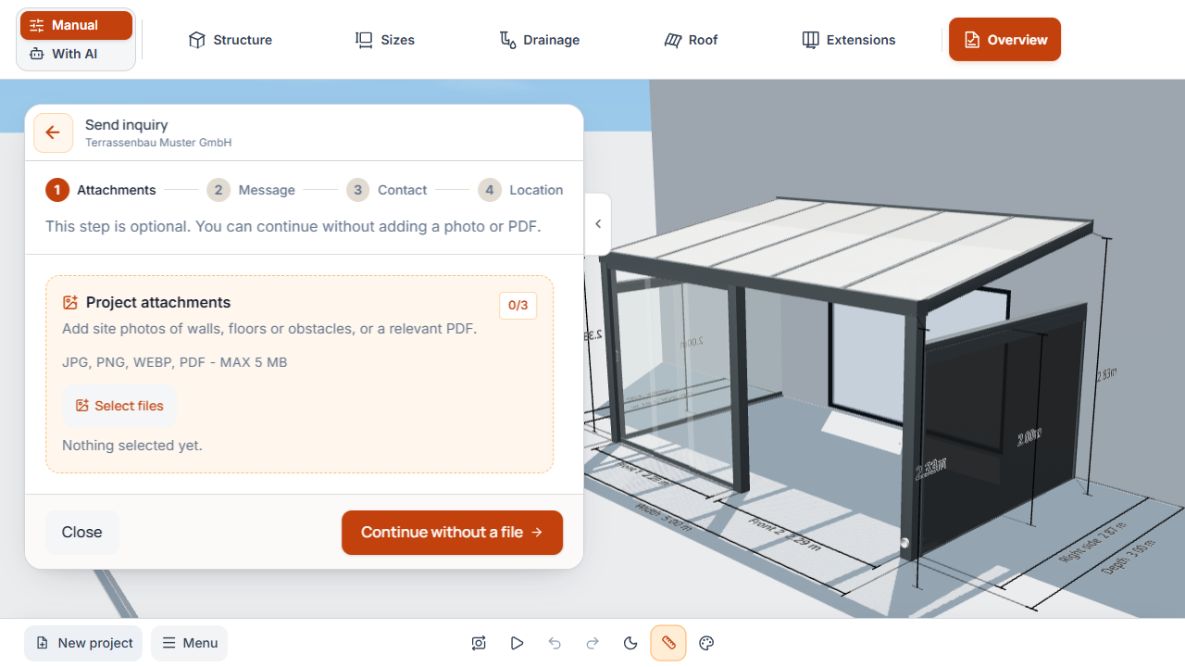Screen dimensions: 1185x667
Task: Open the Drainage tab
Action: [540, 40]
